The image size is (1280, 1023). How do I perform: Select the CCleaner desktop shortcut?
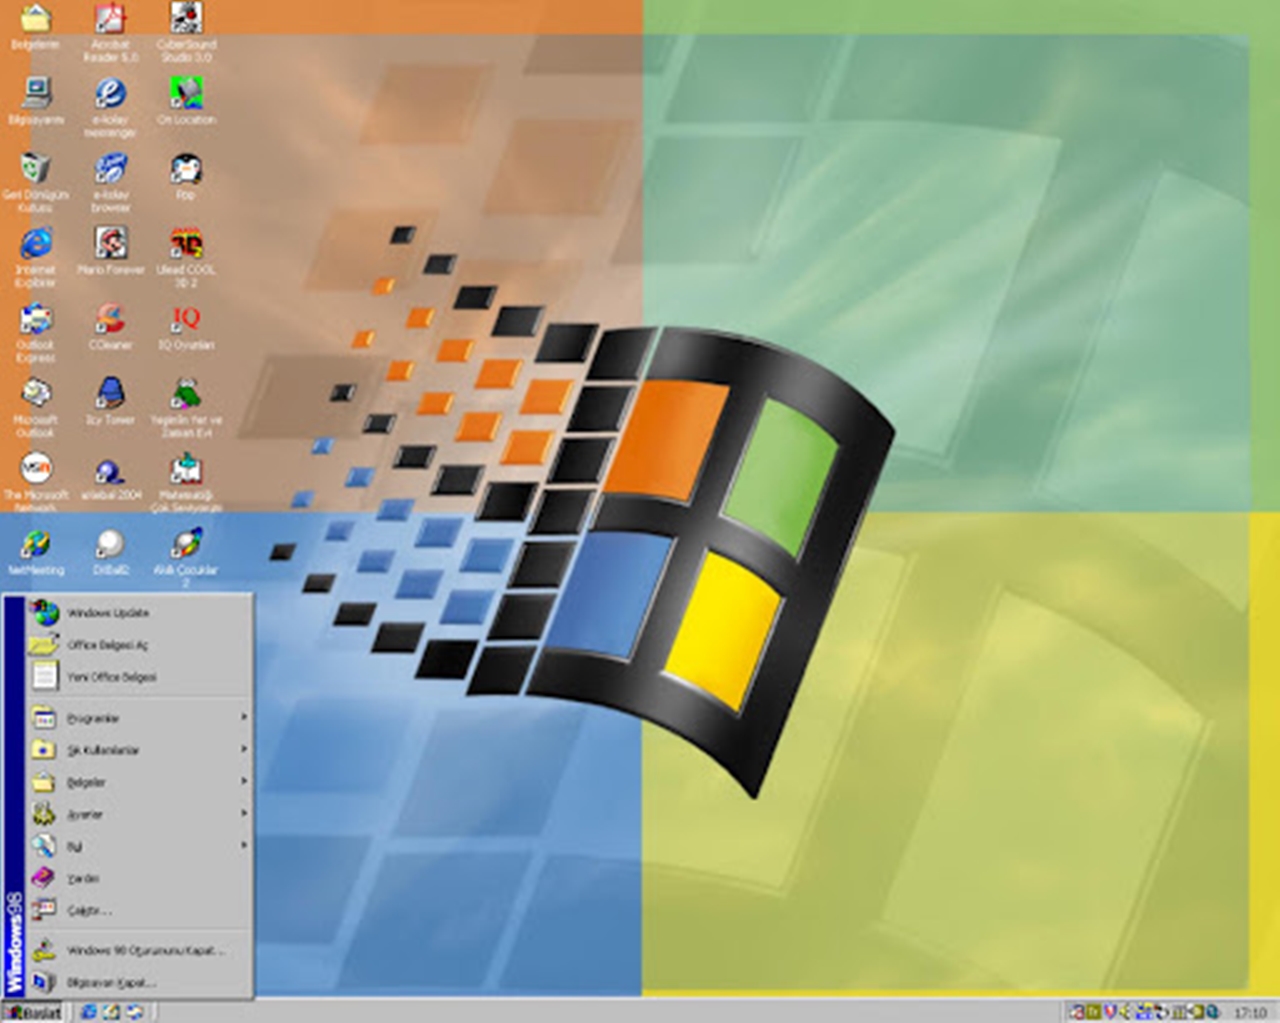click(x=110, y=319)
